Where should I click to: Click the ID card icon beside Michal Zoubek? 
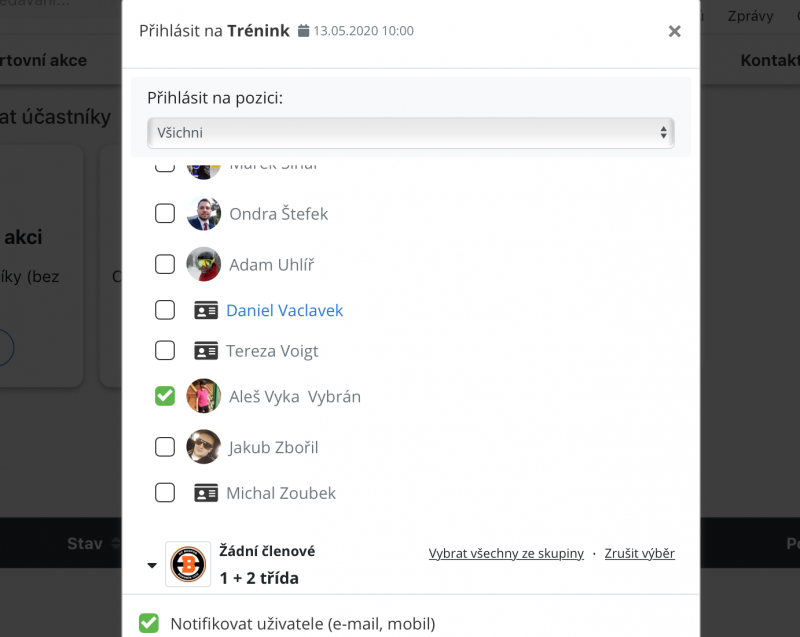pos(206,493)
